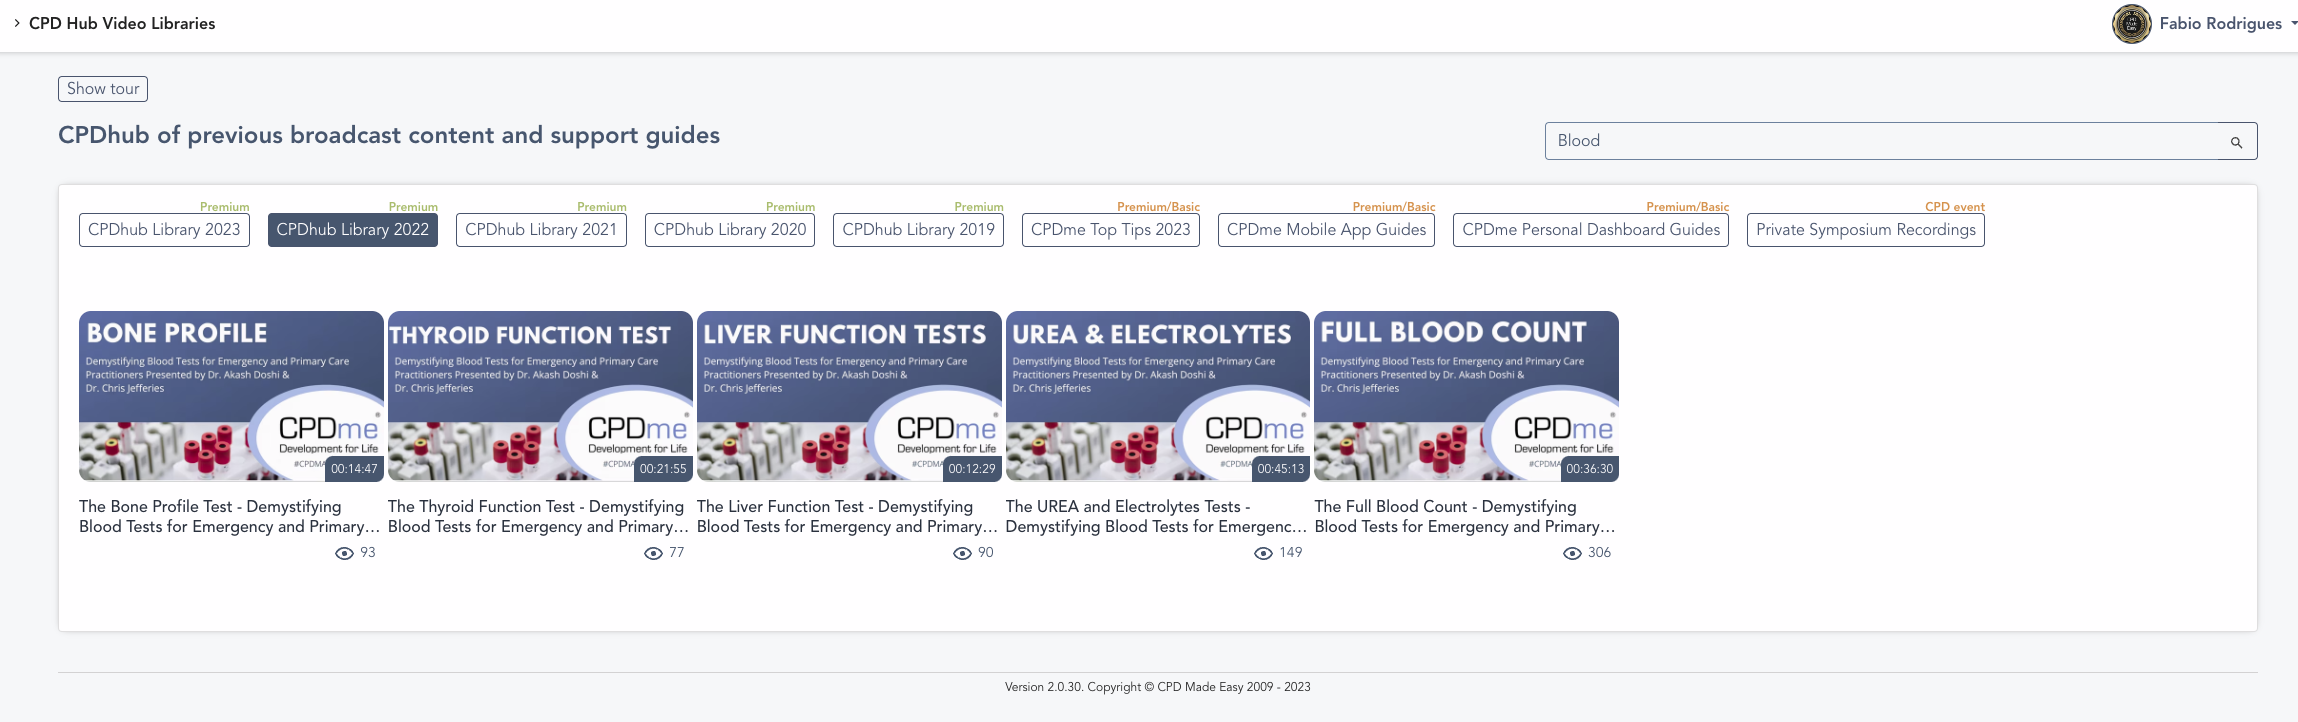Select CPDme Mobile App Guides tab
2298x722 pixels.
click(x=1326, y=230)
